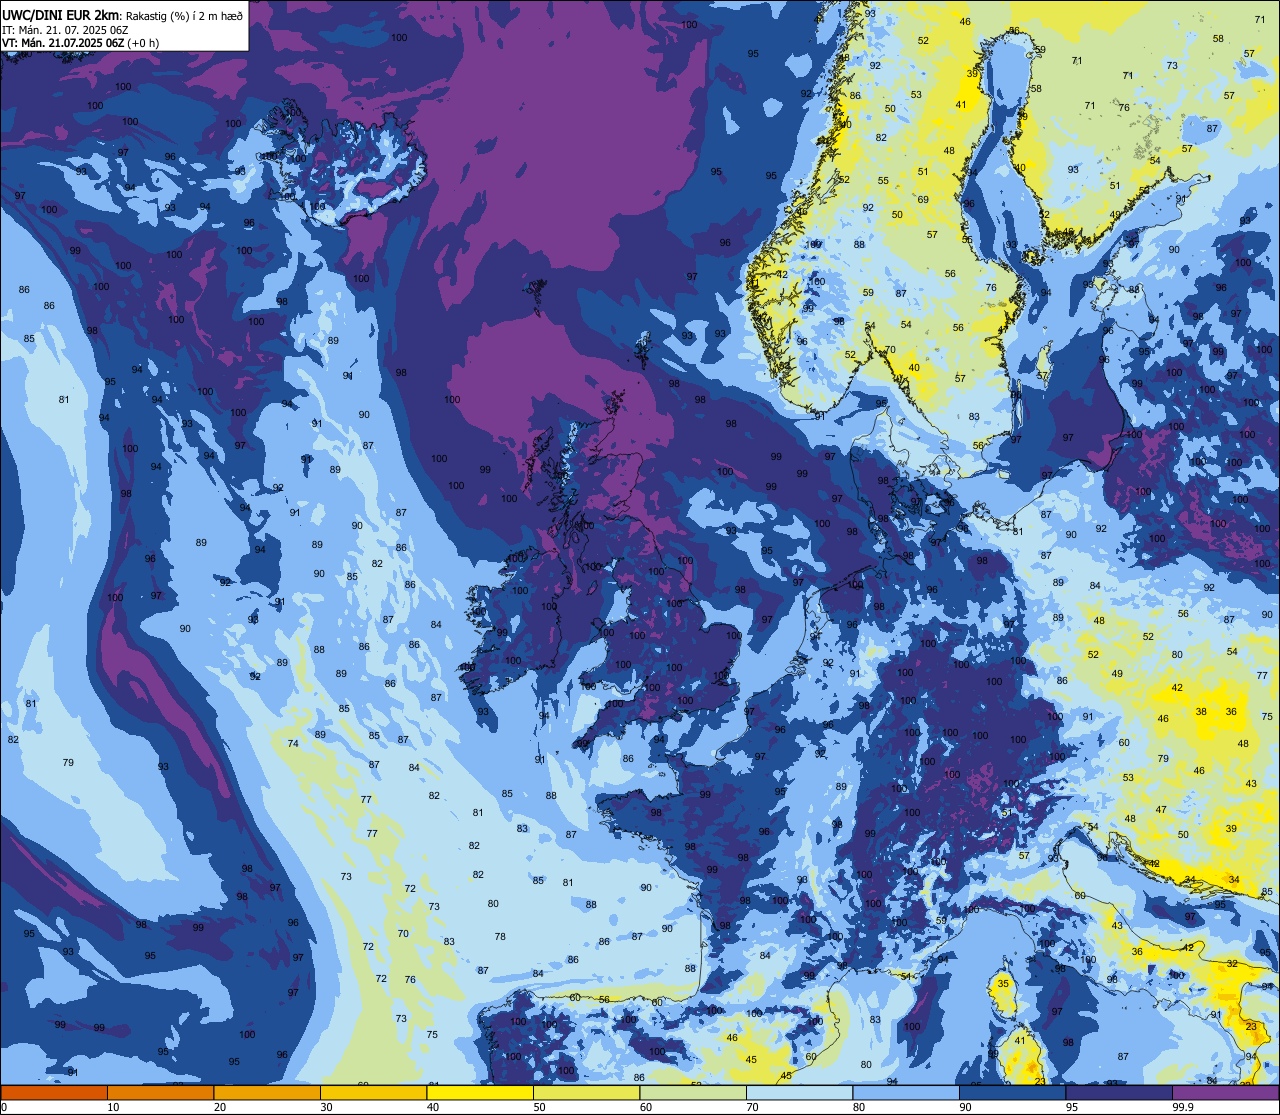The width and height of the screenshot is (1280, 1115).
Task: Click the humidity value "38" on the map
Action: tap(1201, 712)
